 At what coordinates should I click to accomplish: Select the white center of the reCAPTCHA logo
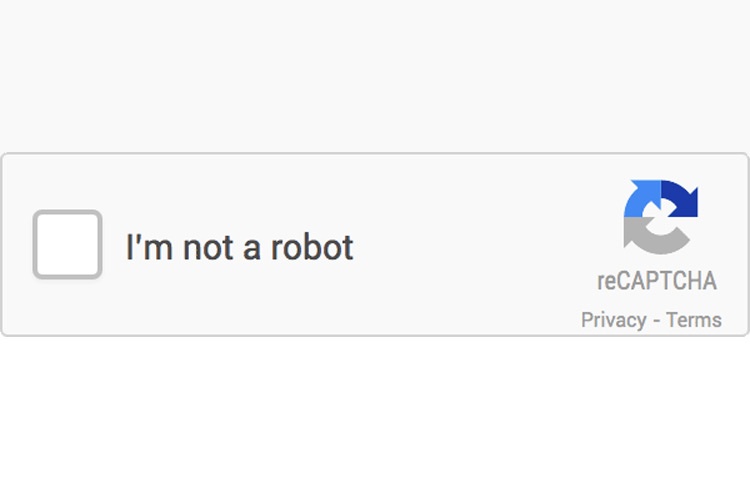click(x=661, y=218)
